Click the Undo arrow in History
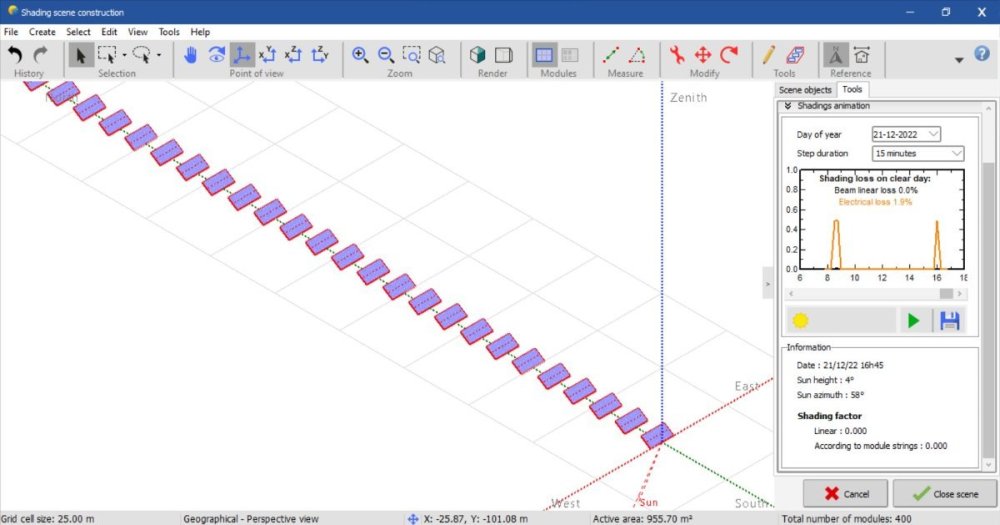Image resolution: width=1000 pixels, height=525 pixels. [15, 56]
